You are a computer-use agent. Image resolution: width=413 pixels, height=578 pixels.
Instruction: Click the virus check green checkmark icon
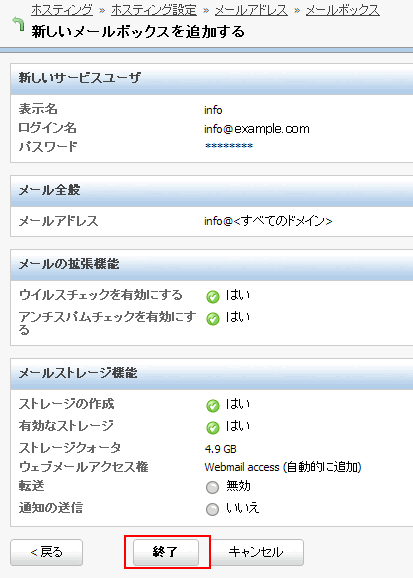pos(213,297)
